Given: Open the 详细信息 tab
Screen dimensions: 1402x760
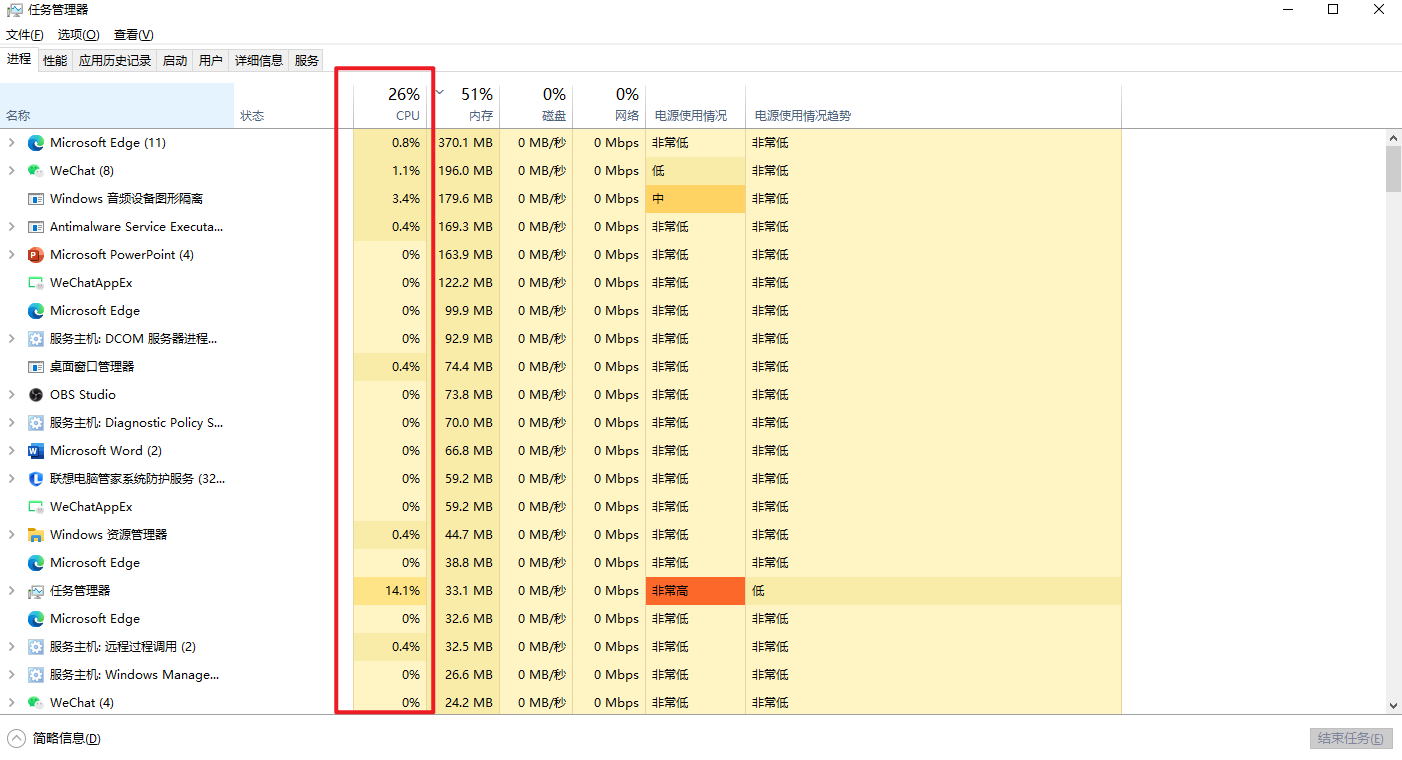Looking at the screenshot, I should coord(259,61).
